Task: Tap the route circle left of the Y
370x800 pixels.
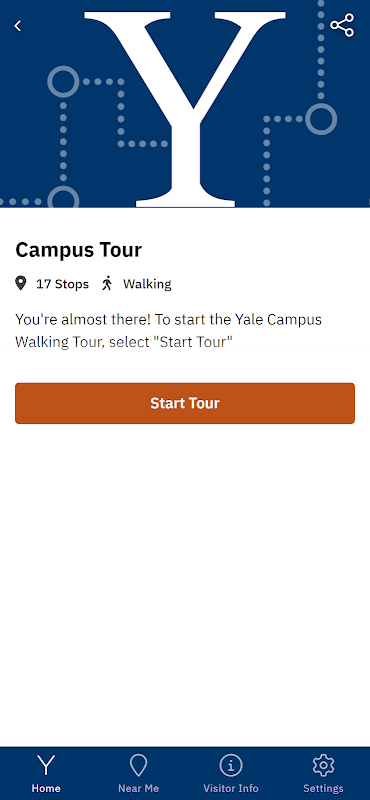Action: (63, 82)
